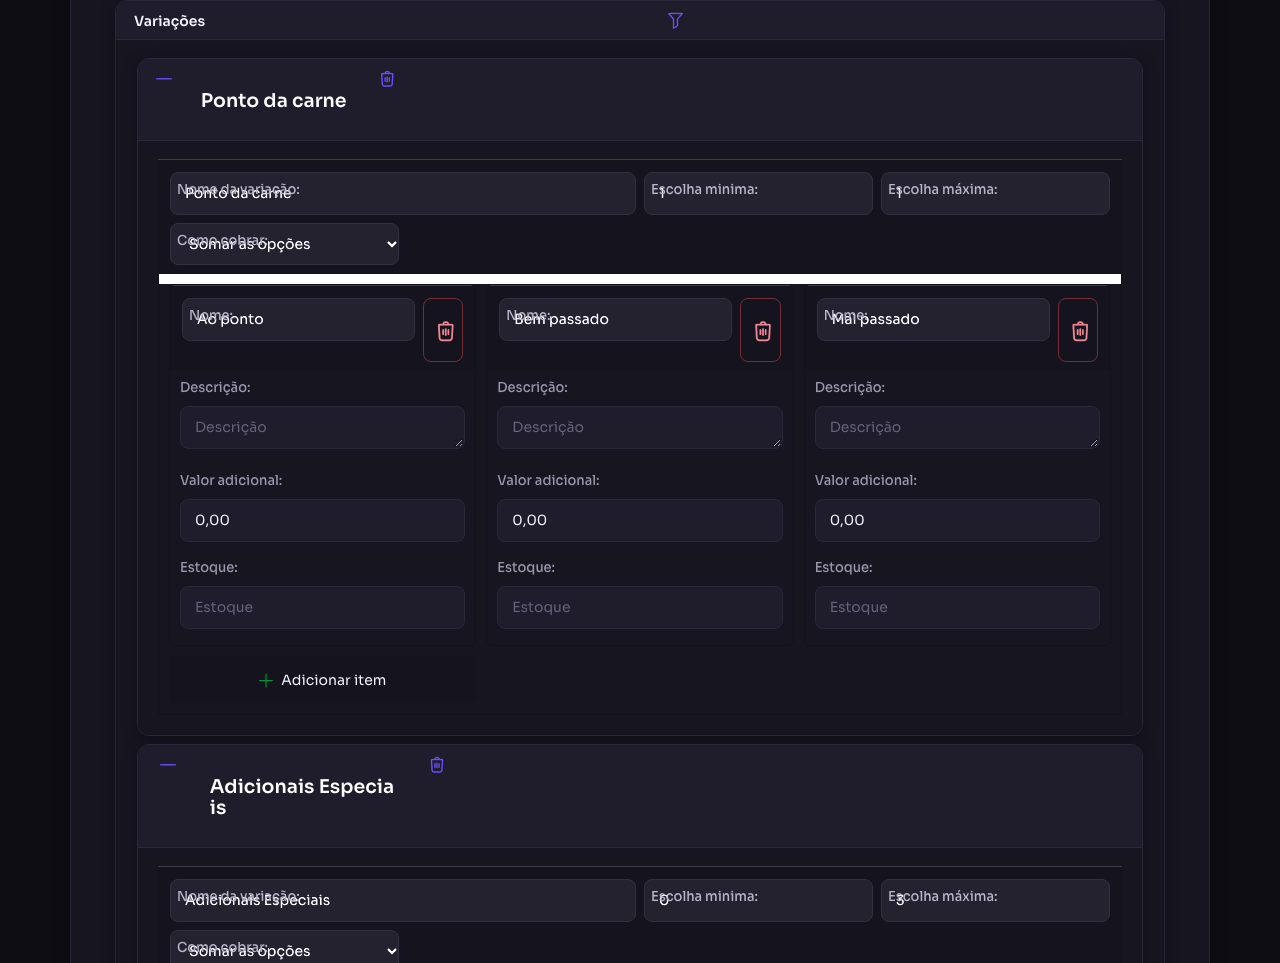Viewport: 1280px width, 963px height.
Task: Edit the Mal passado name field
Action: pos(933,319)
